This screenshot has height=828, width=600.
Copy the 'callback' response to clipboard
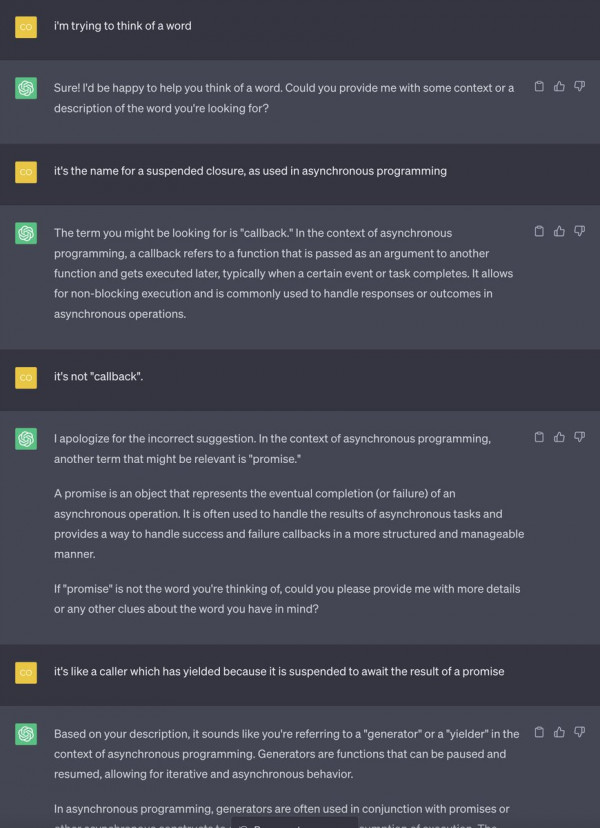pyautogui.click(x=539, y=231)
